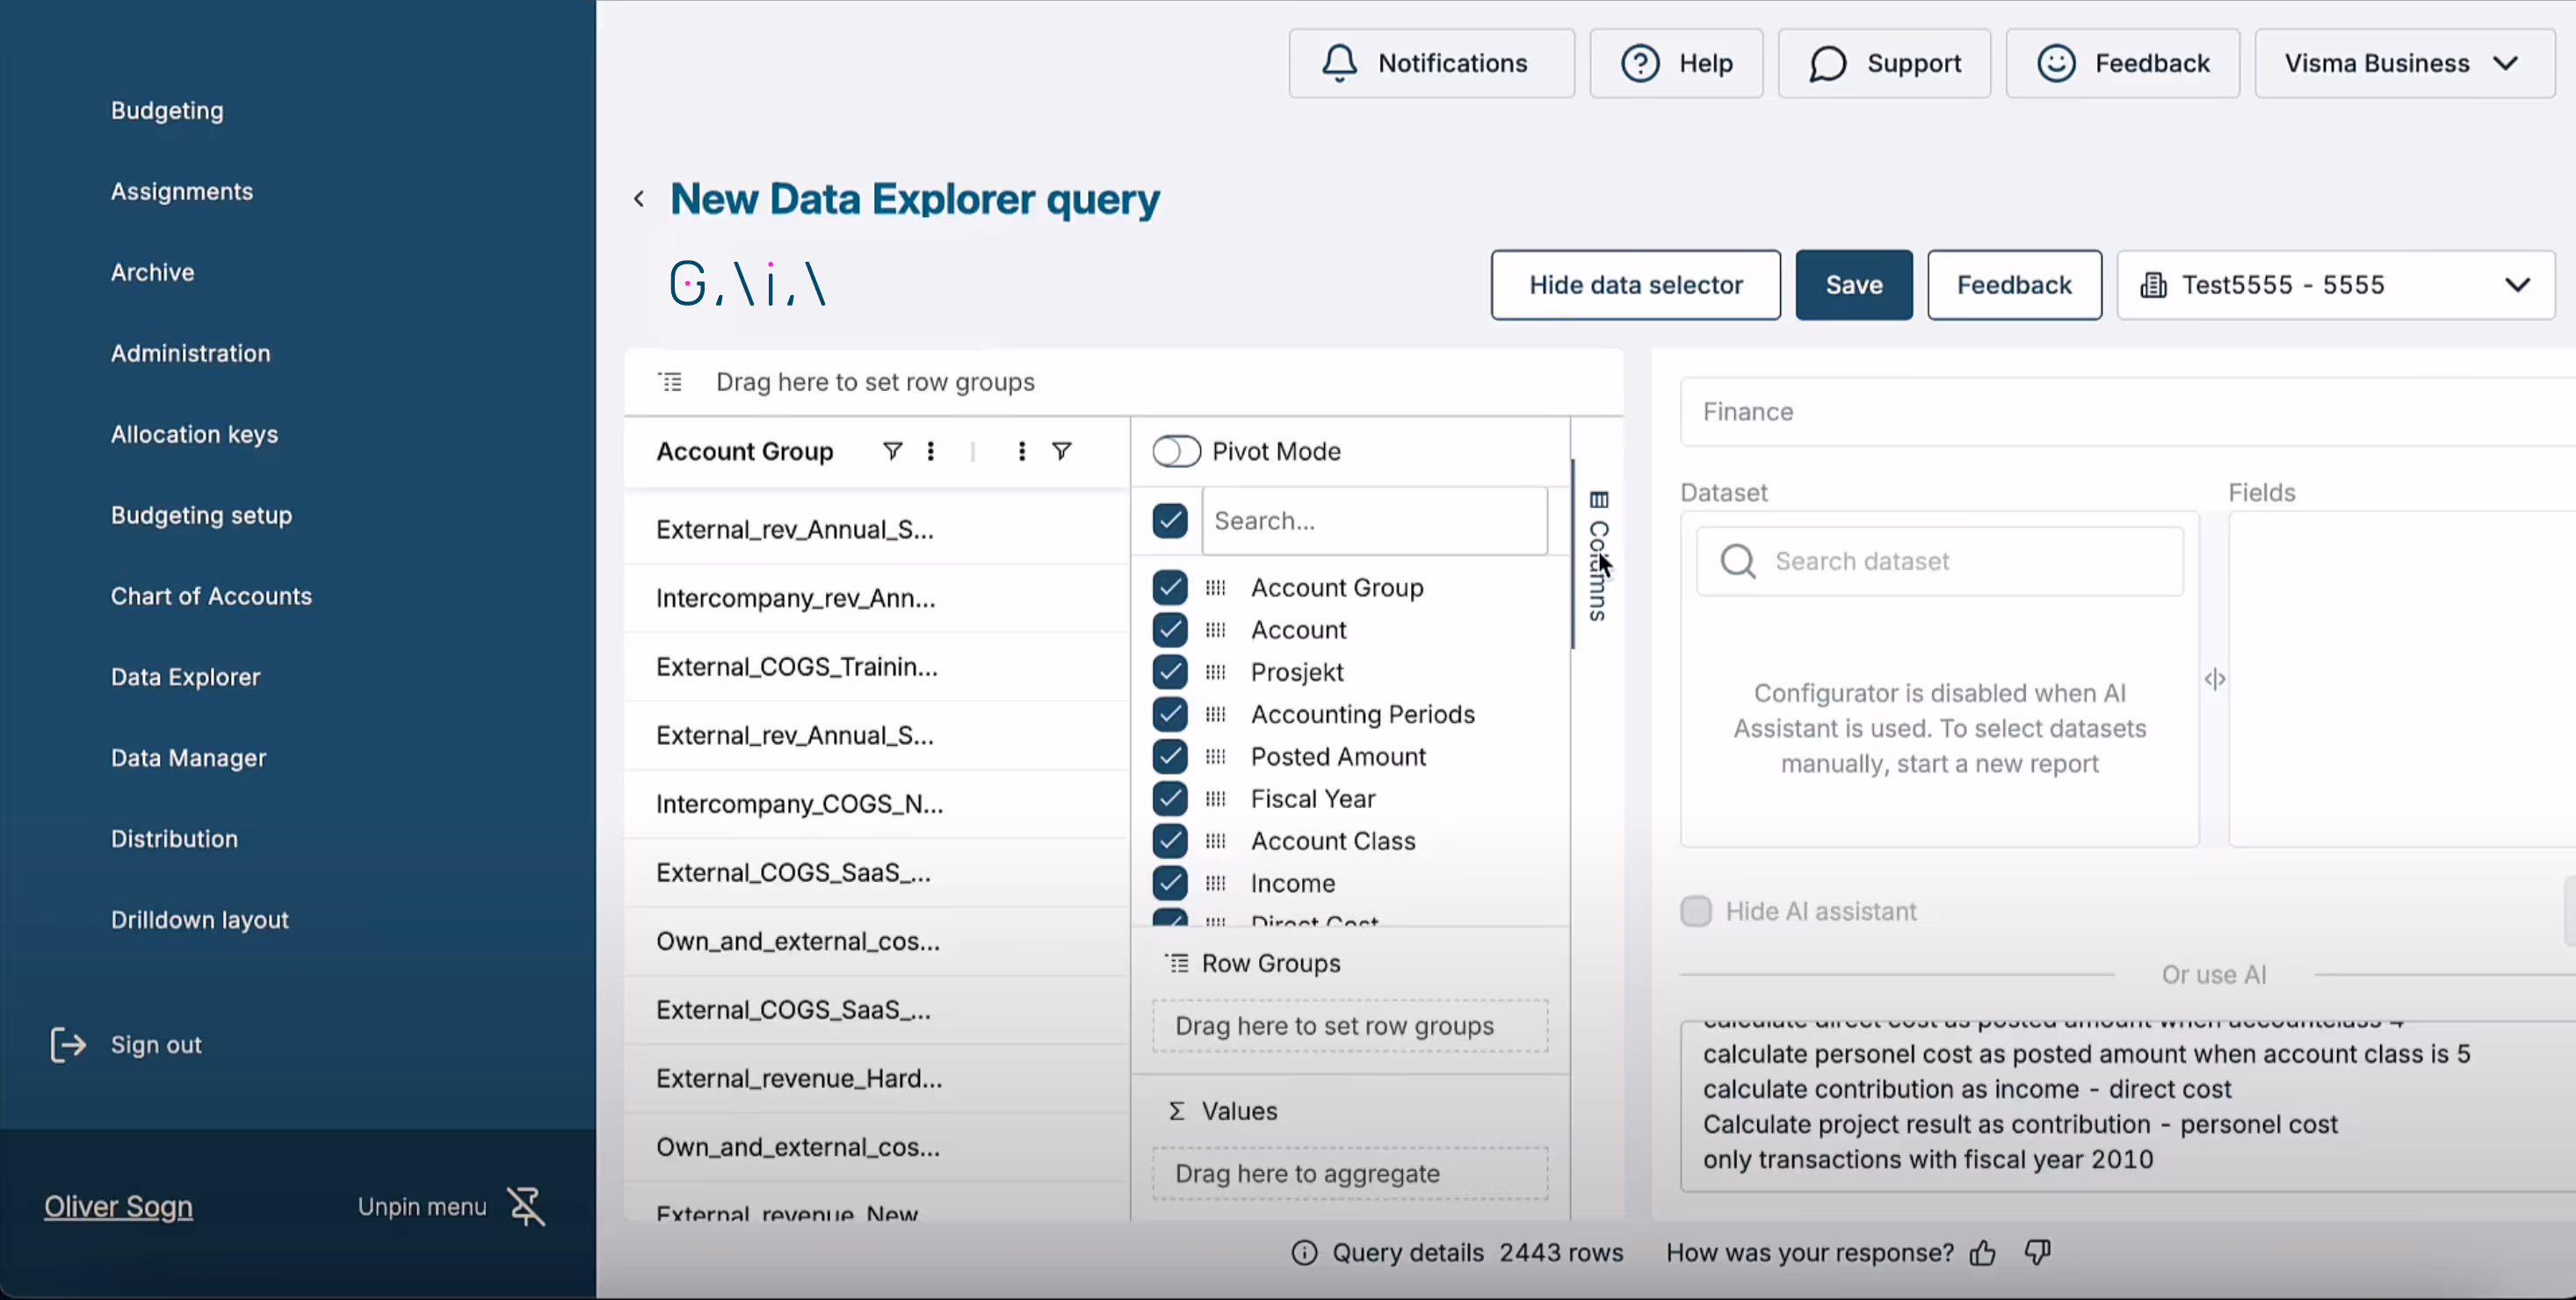Click the Query details info icon

coord(1304,1253)
